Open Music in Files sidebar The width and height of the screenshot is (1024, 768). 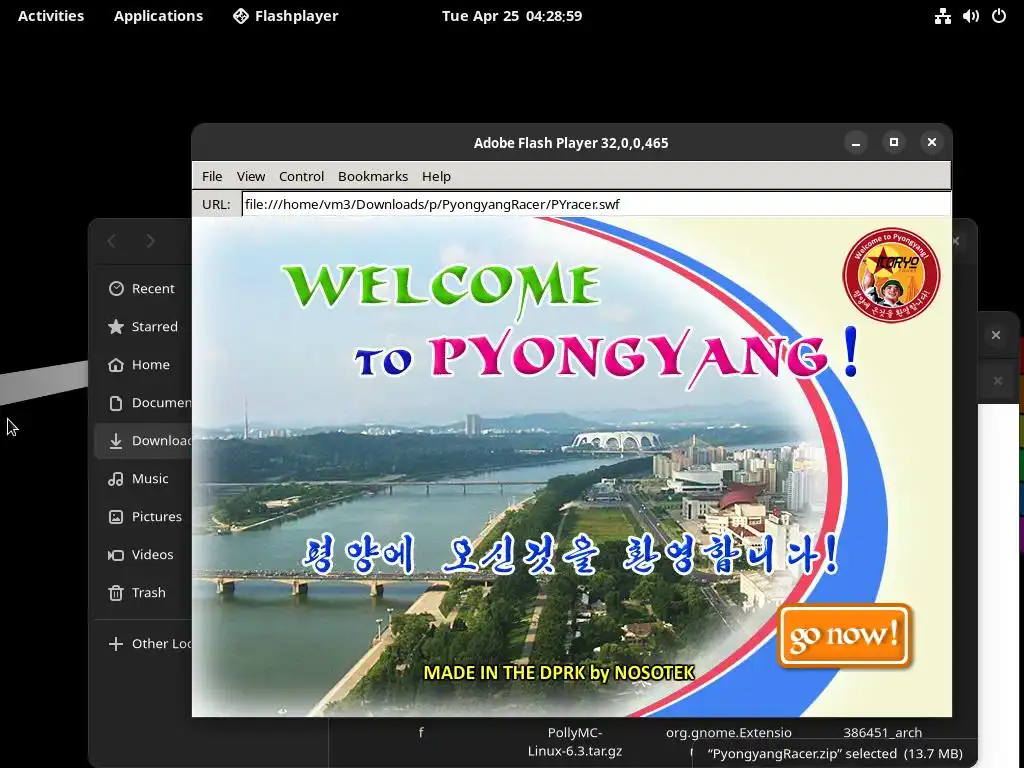point(143,479)
